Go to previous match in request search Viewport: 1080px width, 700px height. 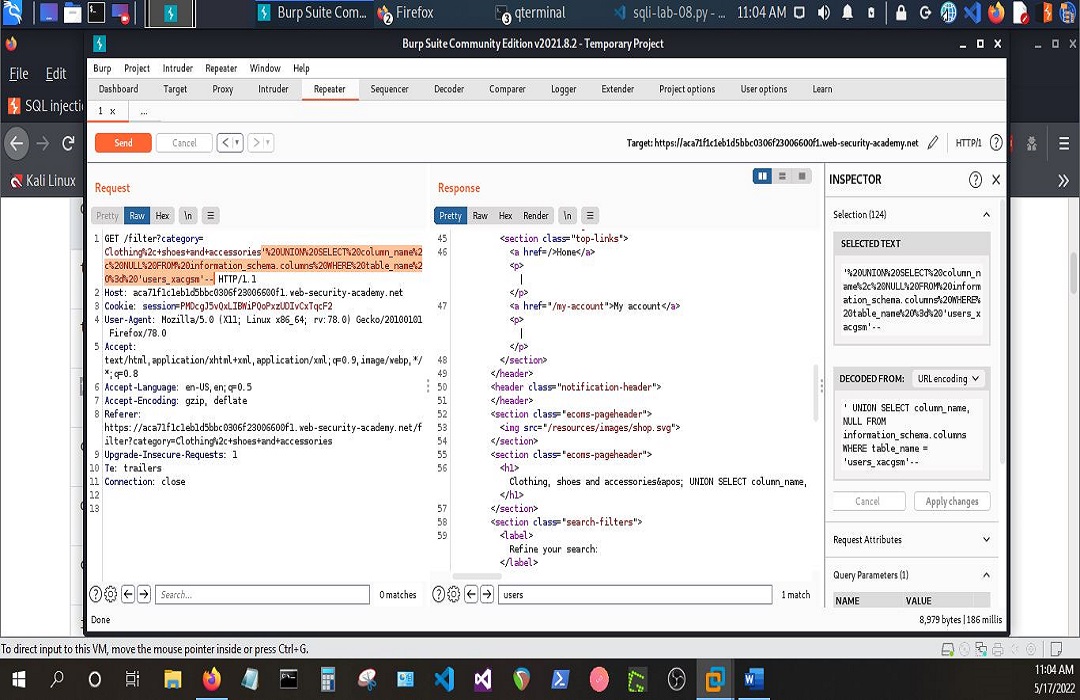(128, 594)
